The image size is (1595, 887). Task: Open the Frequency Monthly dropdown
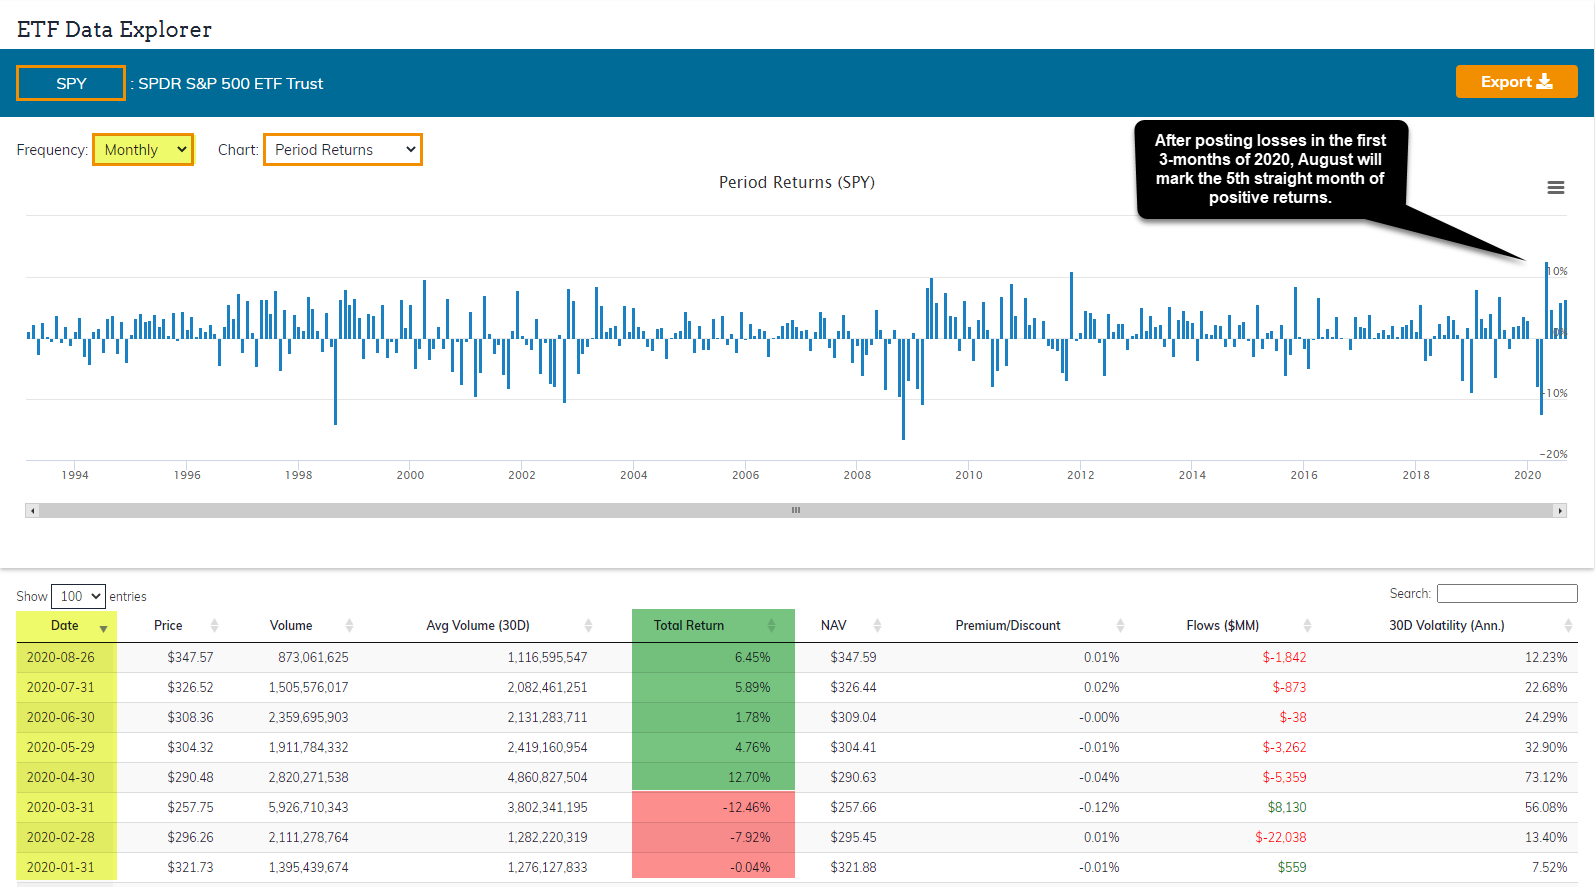[x=143, y=150]
